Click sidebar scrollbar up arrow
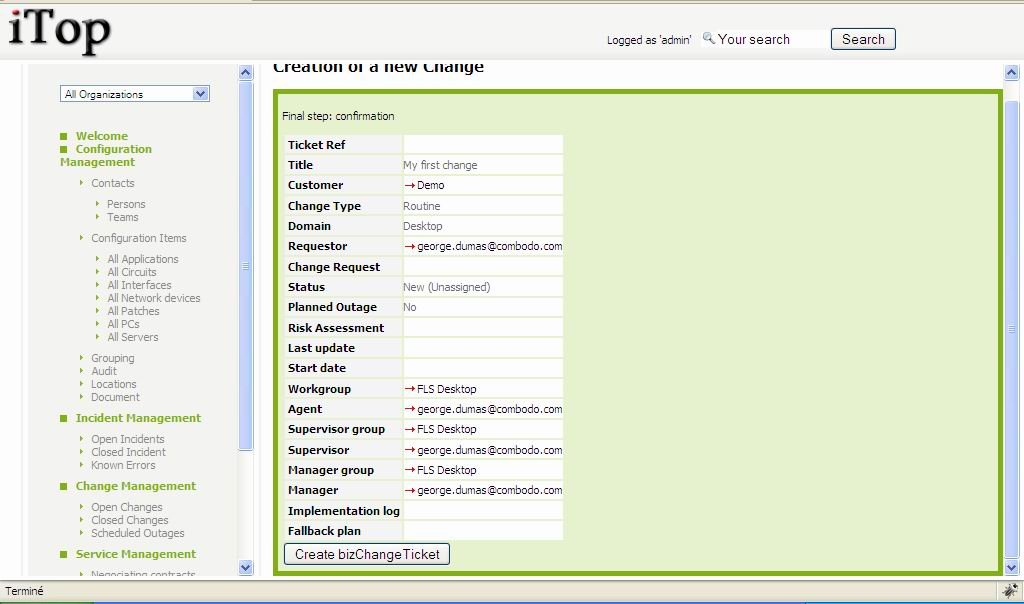The image size is (1024, 604). [x=246, y=72]
